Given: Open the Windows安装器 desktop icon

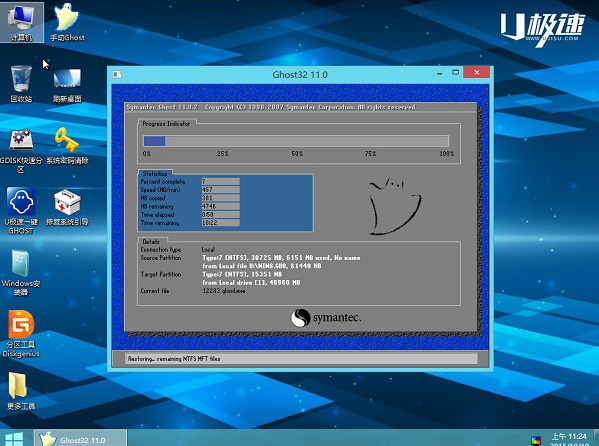Looking at the screenshot, I should coord(21,273).
